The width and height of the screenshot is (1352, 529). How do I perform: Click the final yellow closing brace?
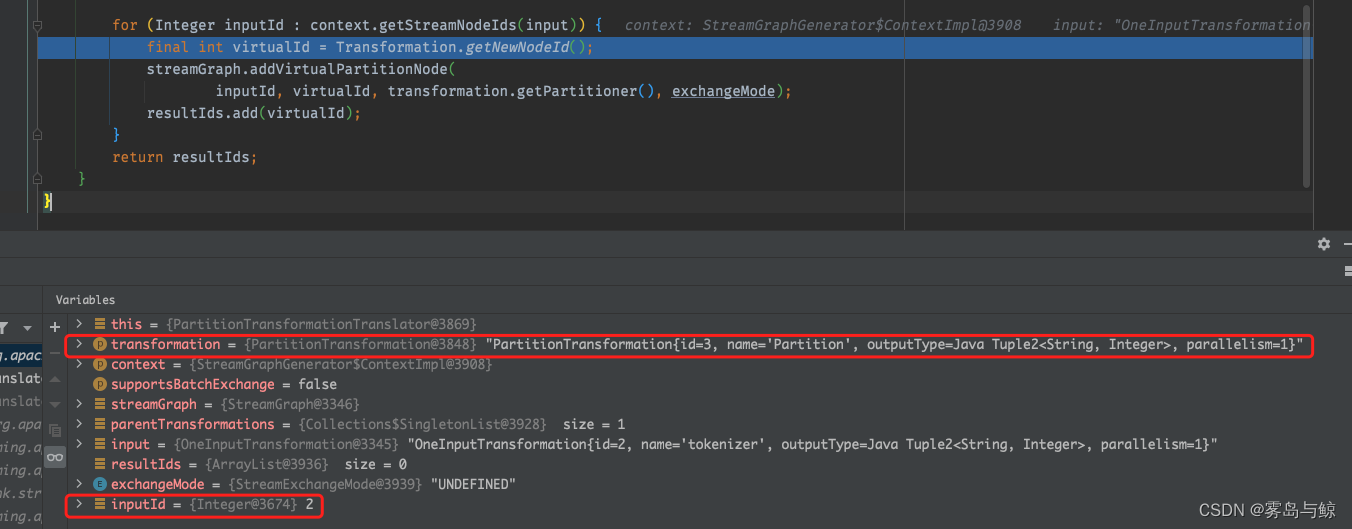(47, 201)
